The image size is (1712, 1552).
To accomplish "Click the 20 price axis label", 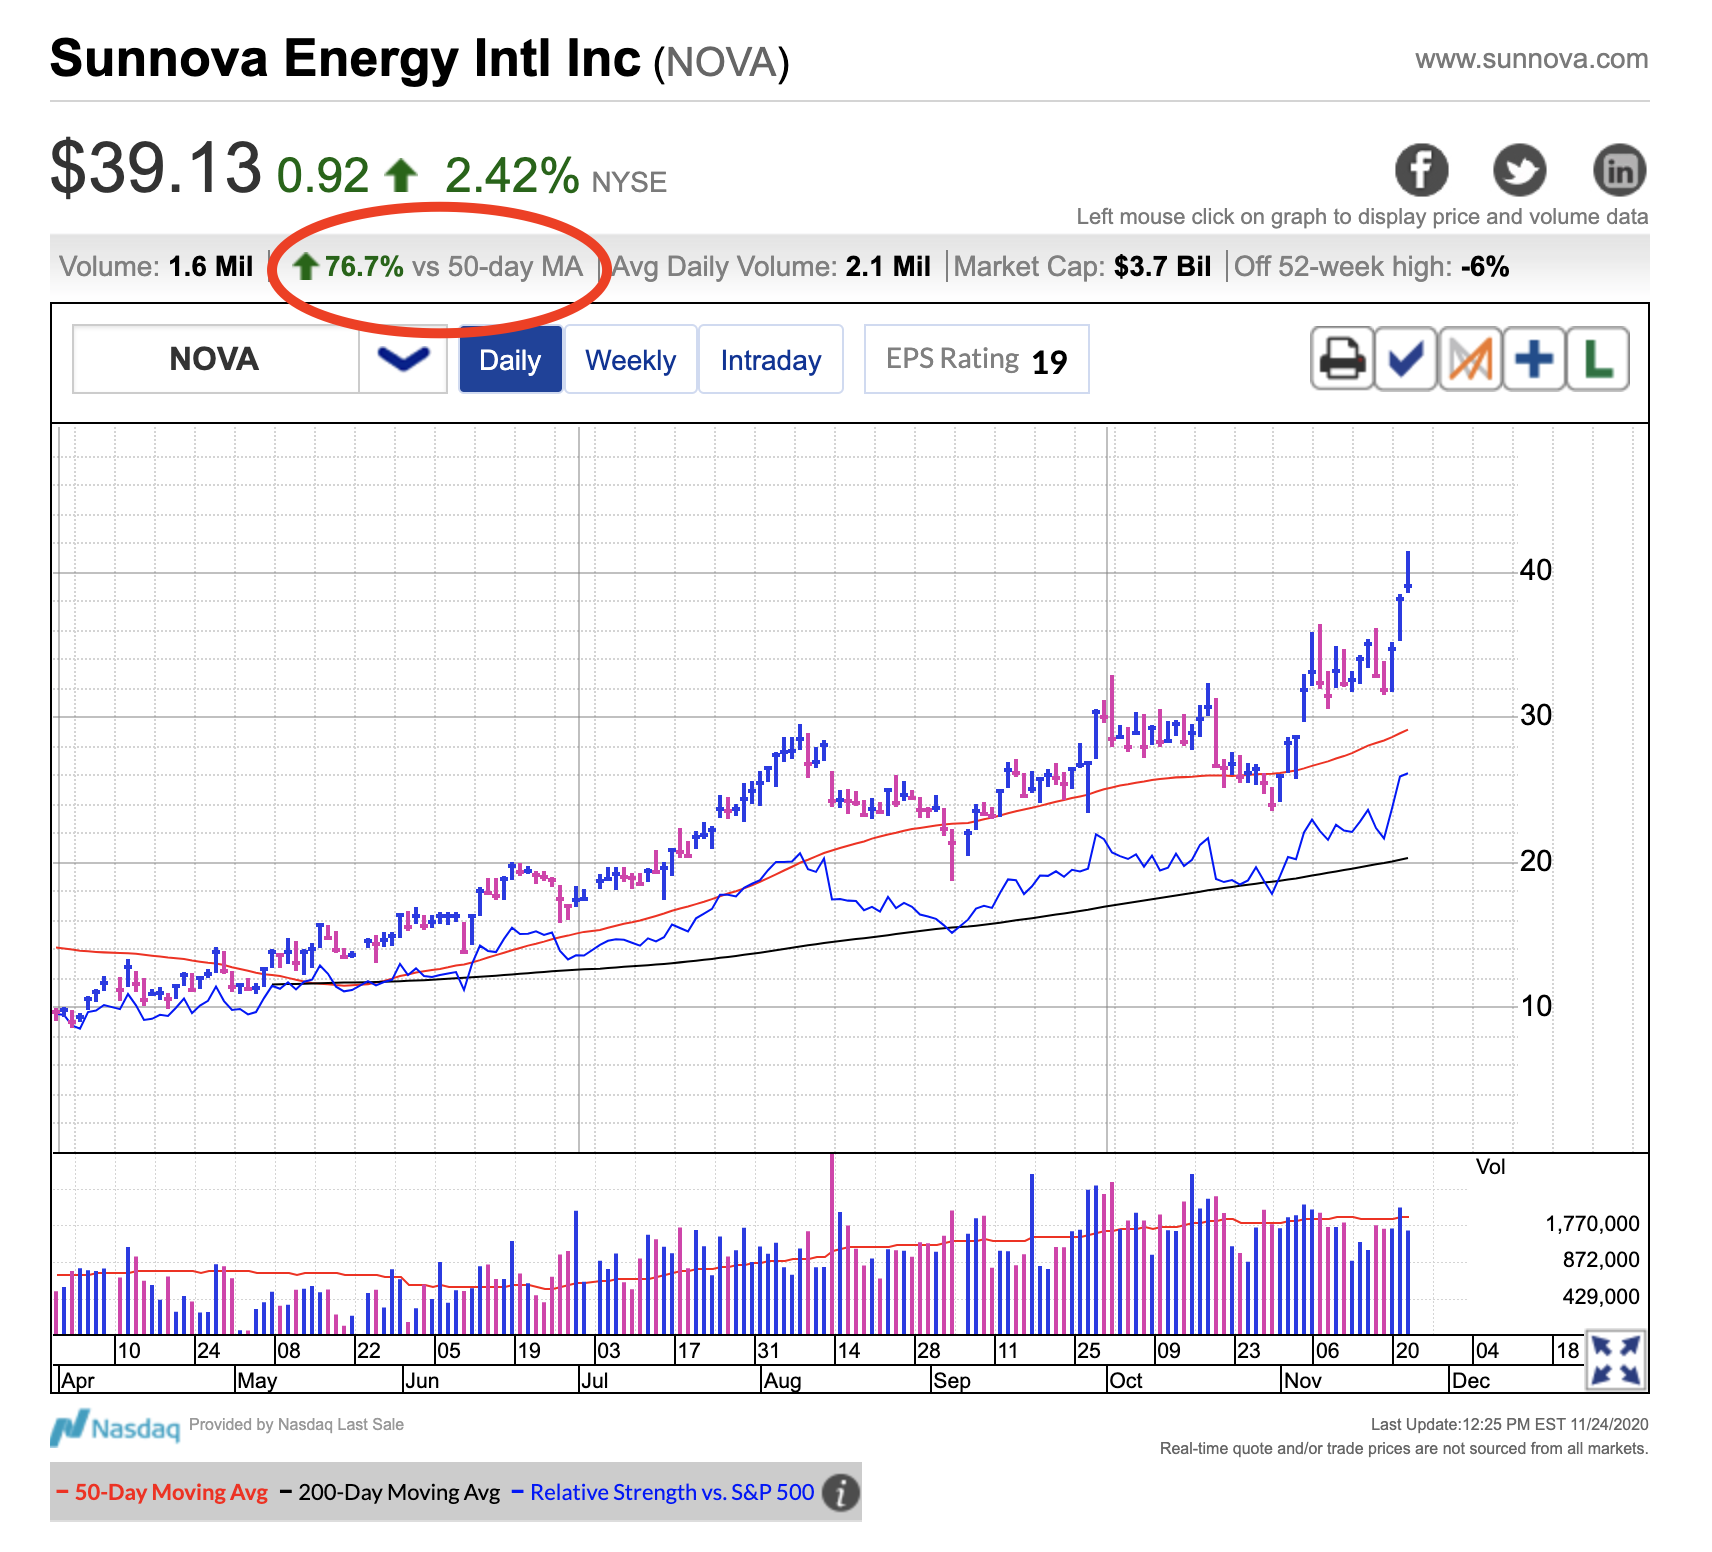I will tap(1536, 861).
